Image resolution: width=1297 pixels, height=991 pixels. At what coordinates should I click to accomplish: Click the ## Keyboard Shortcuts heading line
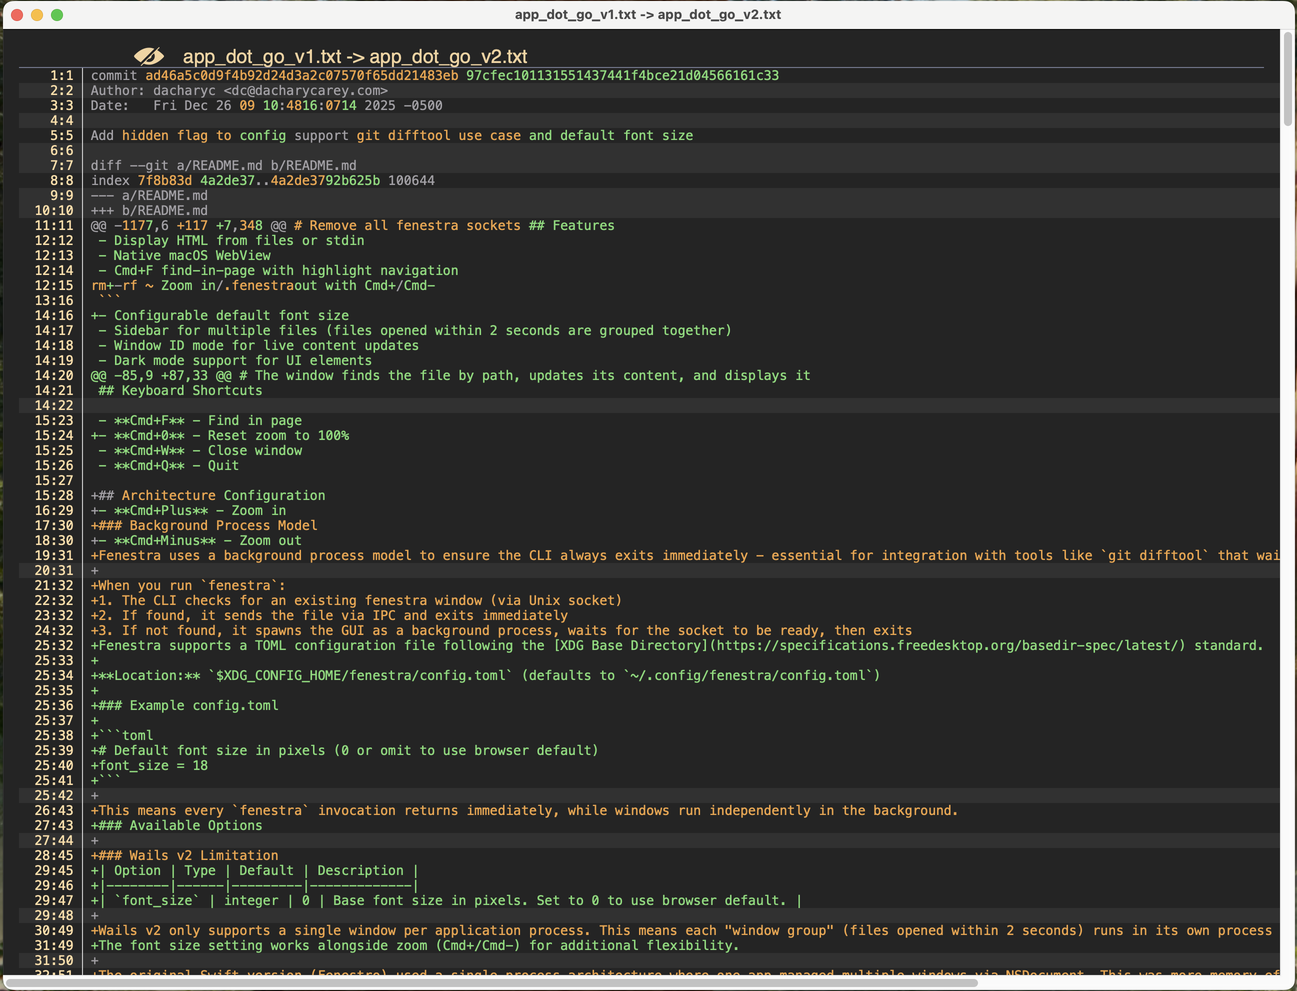(x=175, y=390)
